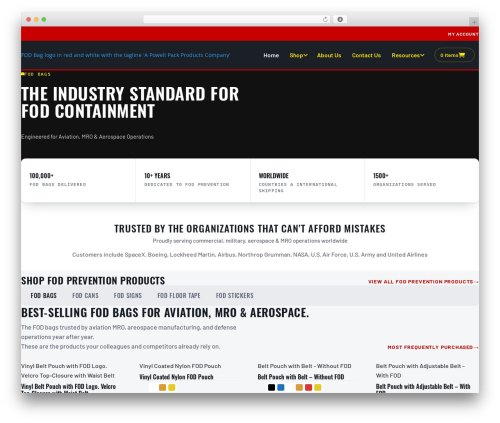Screen dimensions: 500x423
Task: Click the FOD Bag logo link
Action: click(125, 55)
